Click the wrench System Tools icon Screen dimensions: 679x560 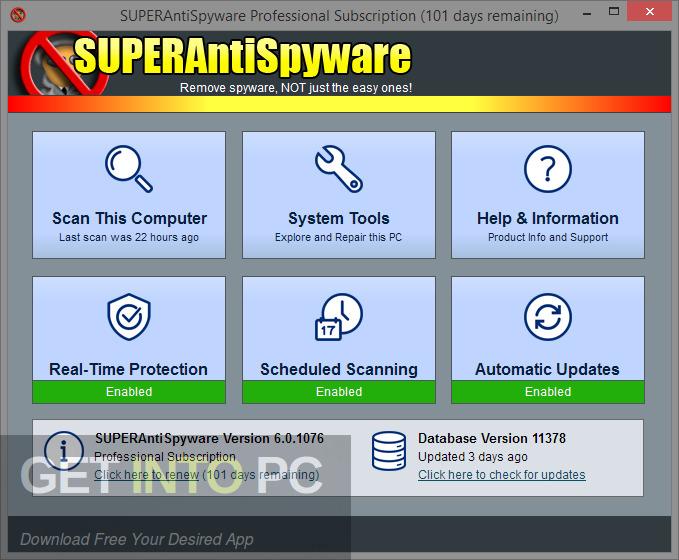point(339,169)
